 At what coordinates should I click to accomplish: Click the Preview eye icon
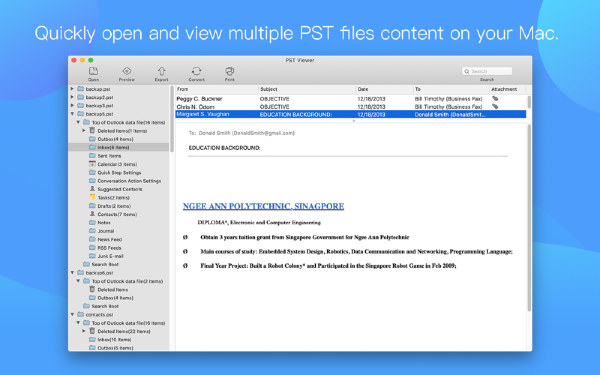[x=127, y=71]
